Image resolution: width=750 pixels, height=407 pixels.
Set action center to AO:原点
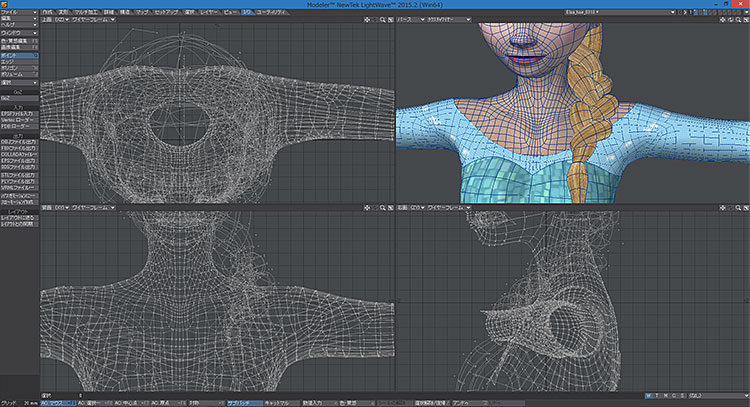168,403
